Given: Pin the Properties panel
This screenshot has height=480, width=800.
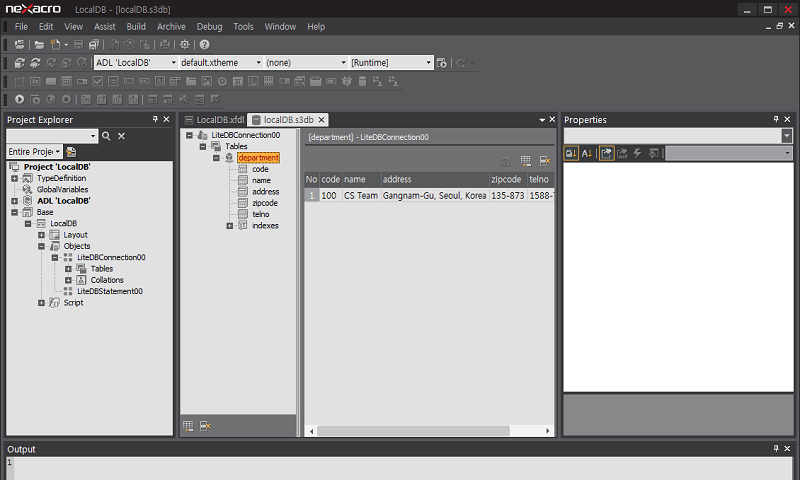Looking at the screenshot, I should [x=776, y=119].
